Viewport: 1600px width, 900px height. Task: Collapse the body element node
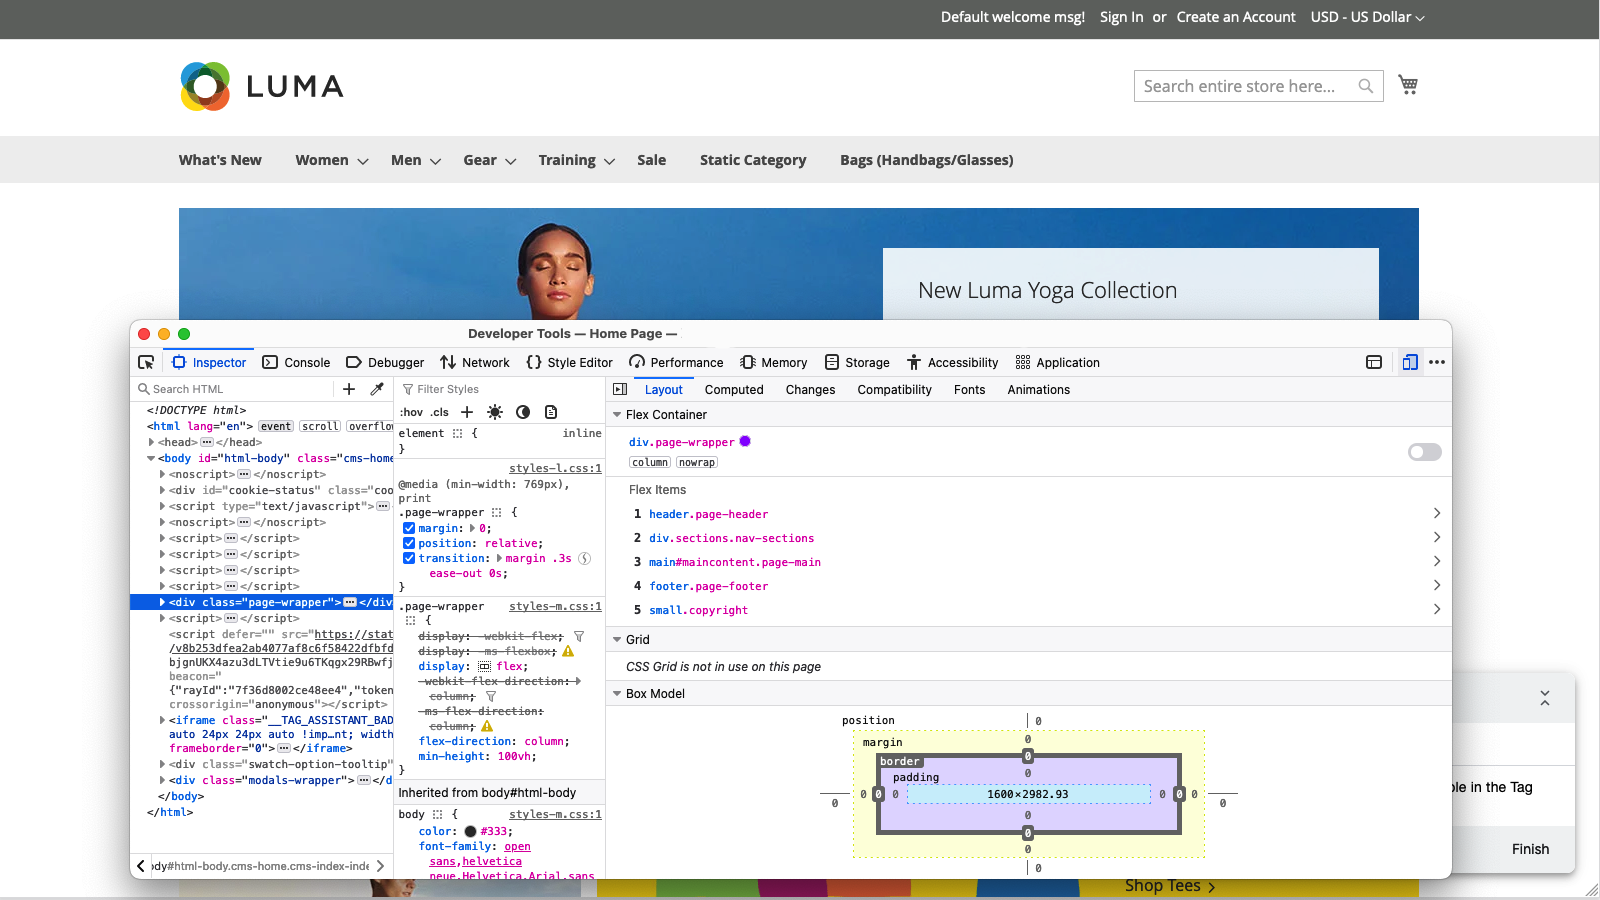(x=152, y=458)
